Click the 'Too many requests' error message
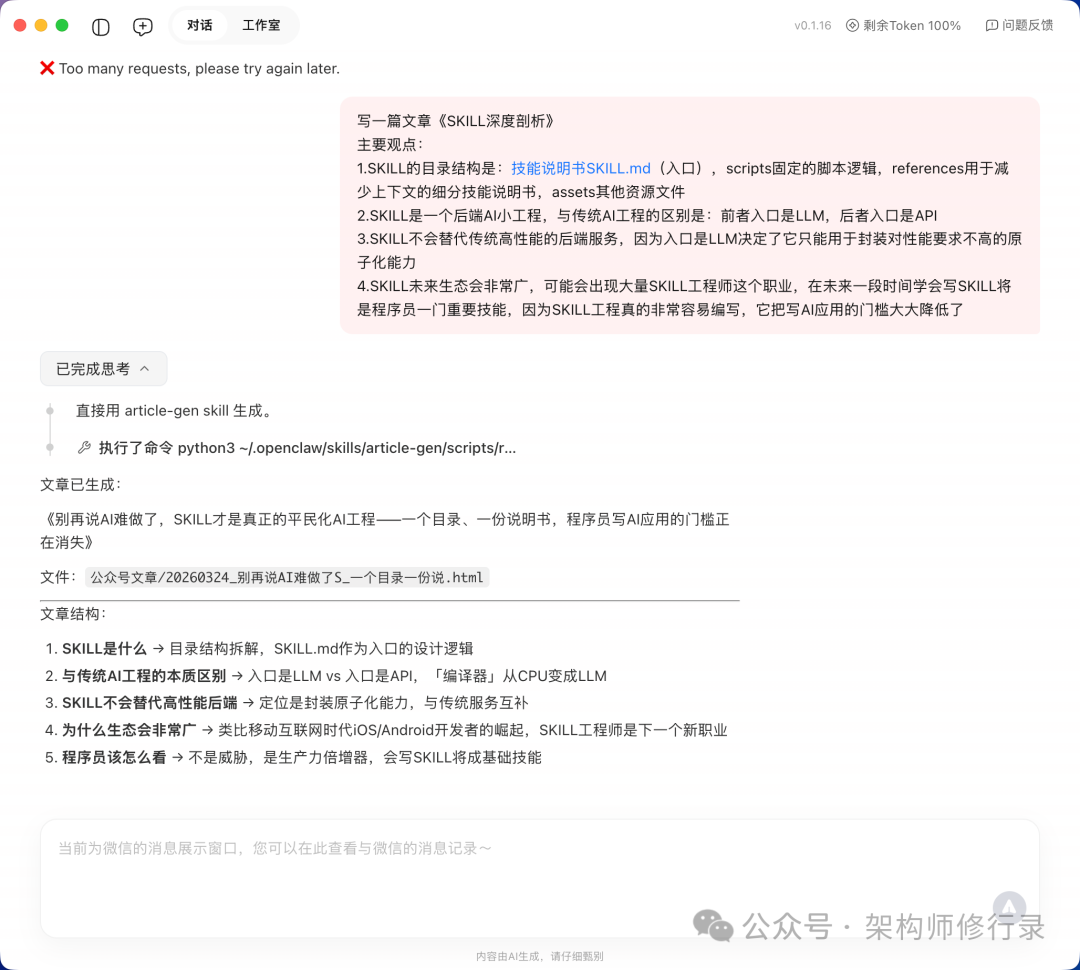This screenshot has width=1080, height=970. [199, 68]
